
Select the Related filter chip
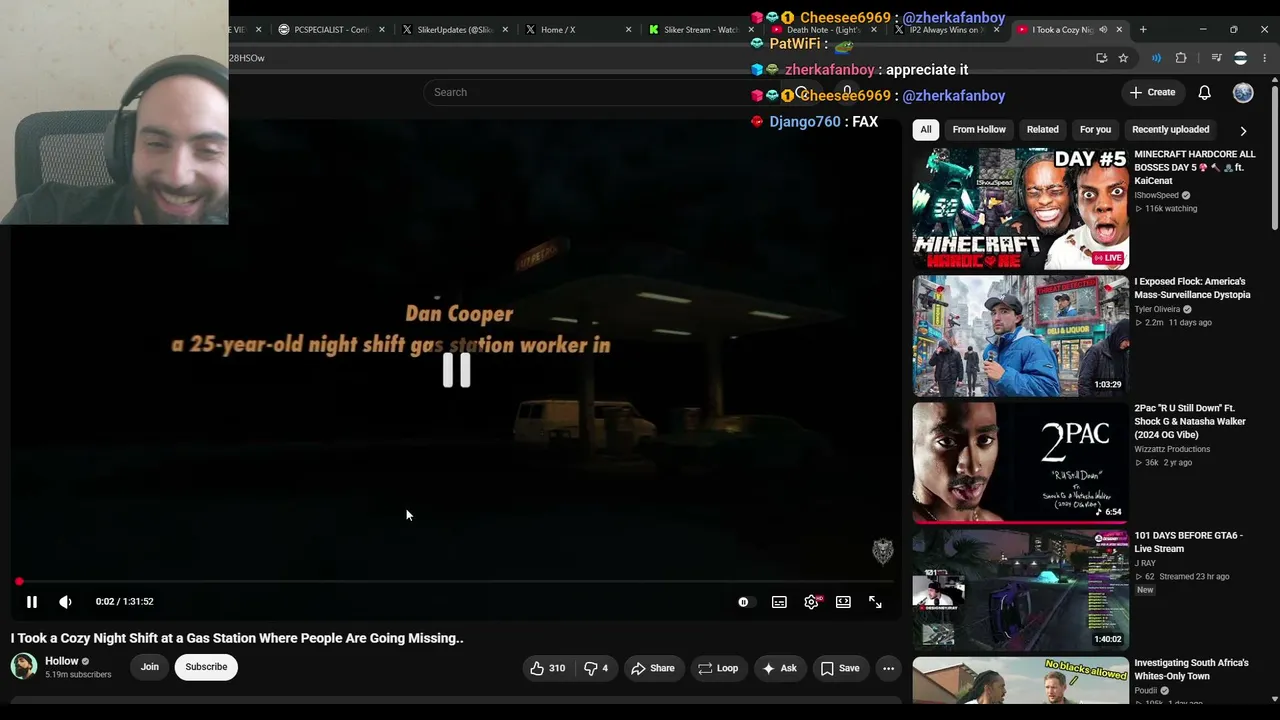click(x=1042, y=129)
